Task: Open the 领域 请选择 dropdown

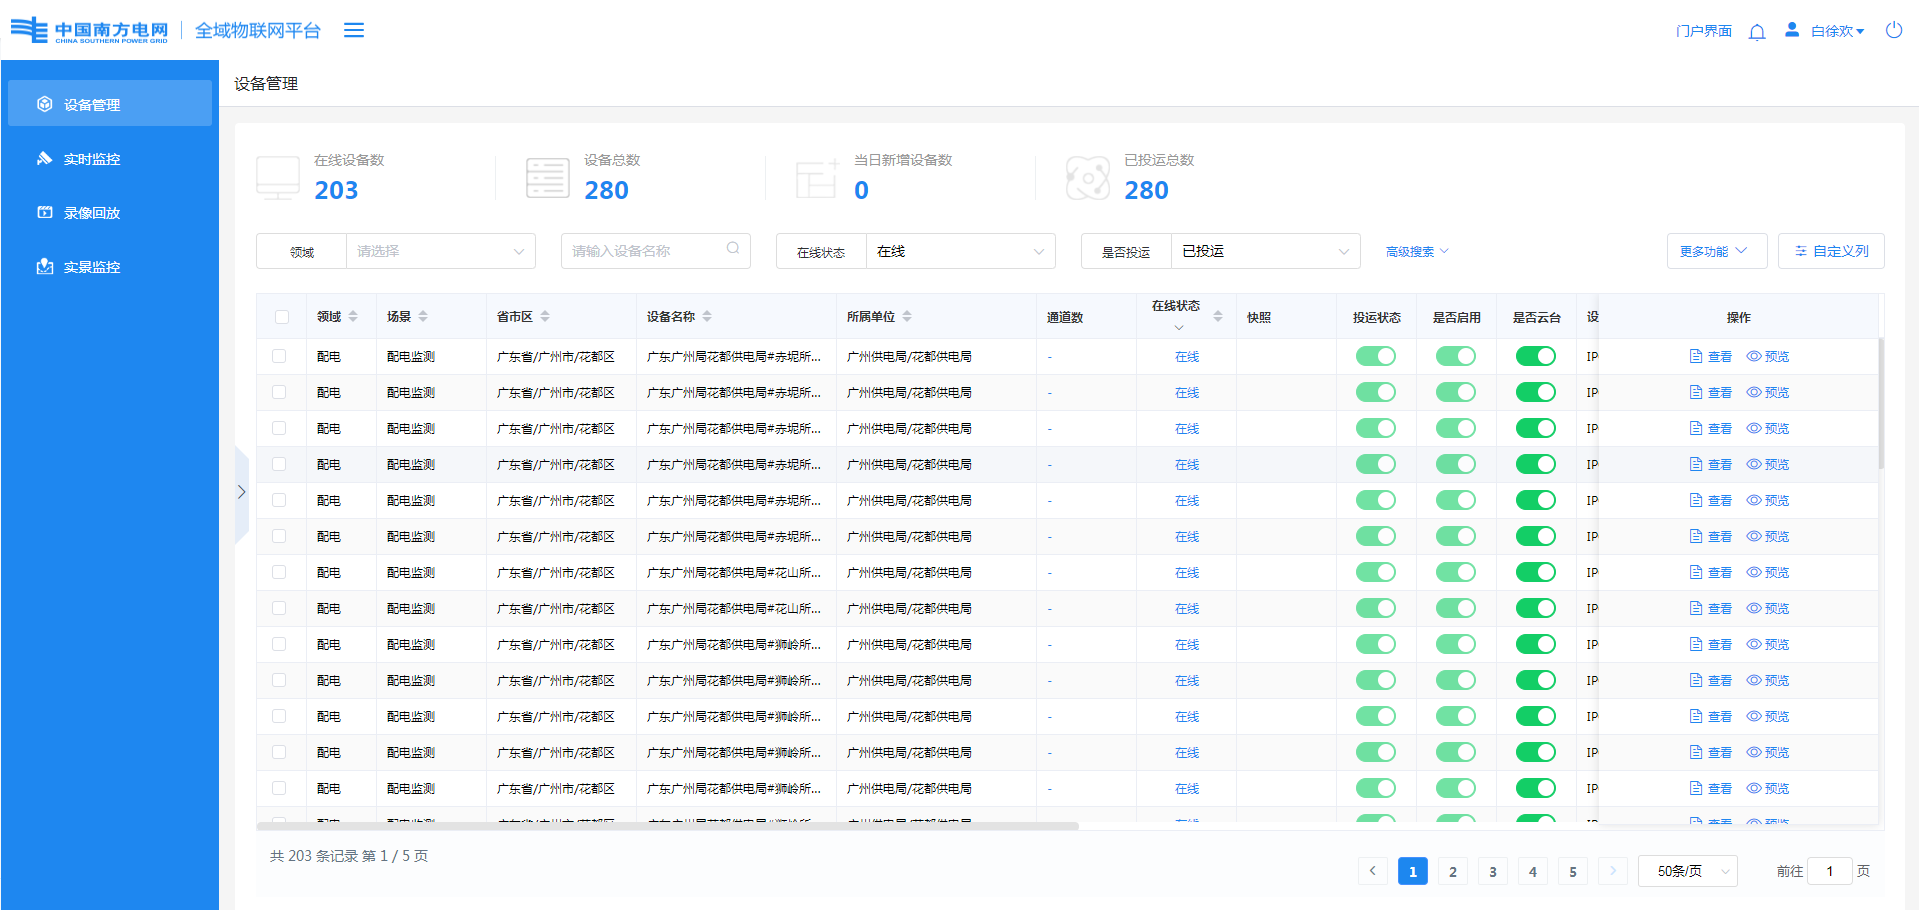Action: [440, 251]
